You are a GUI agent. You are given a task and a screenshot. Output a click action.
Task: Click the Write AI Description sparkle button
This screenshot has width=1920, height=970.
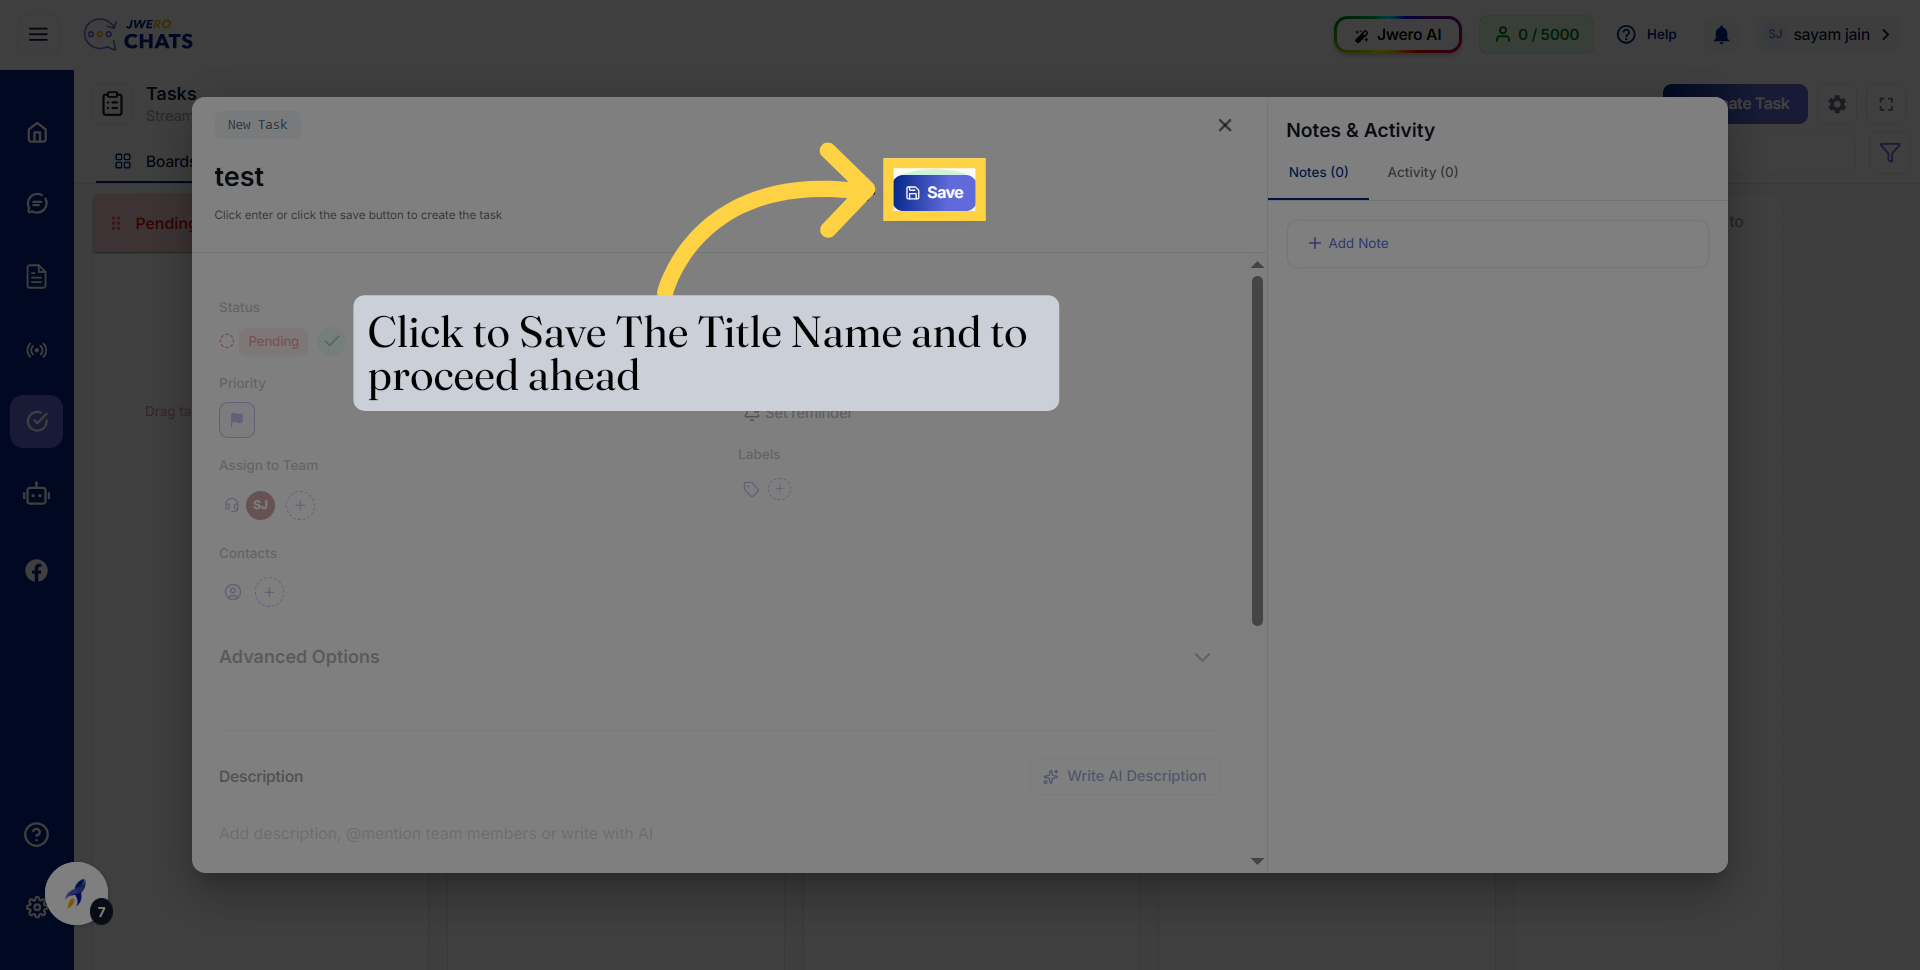(1124, 775)
